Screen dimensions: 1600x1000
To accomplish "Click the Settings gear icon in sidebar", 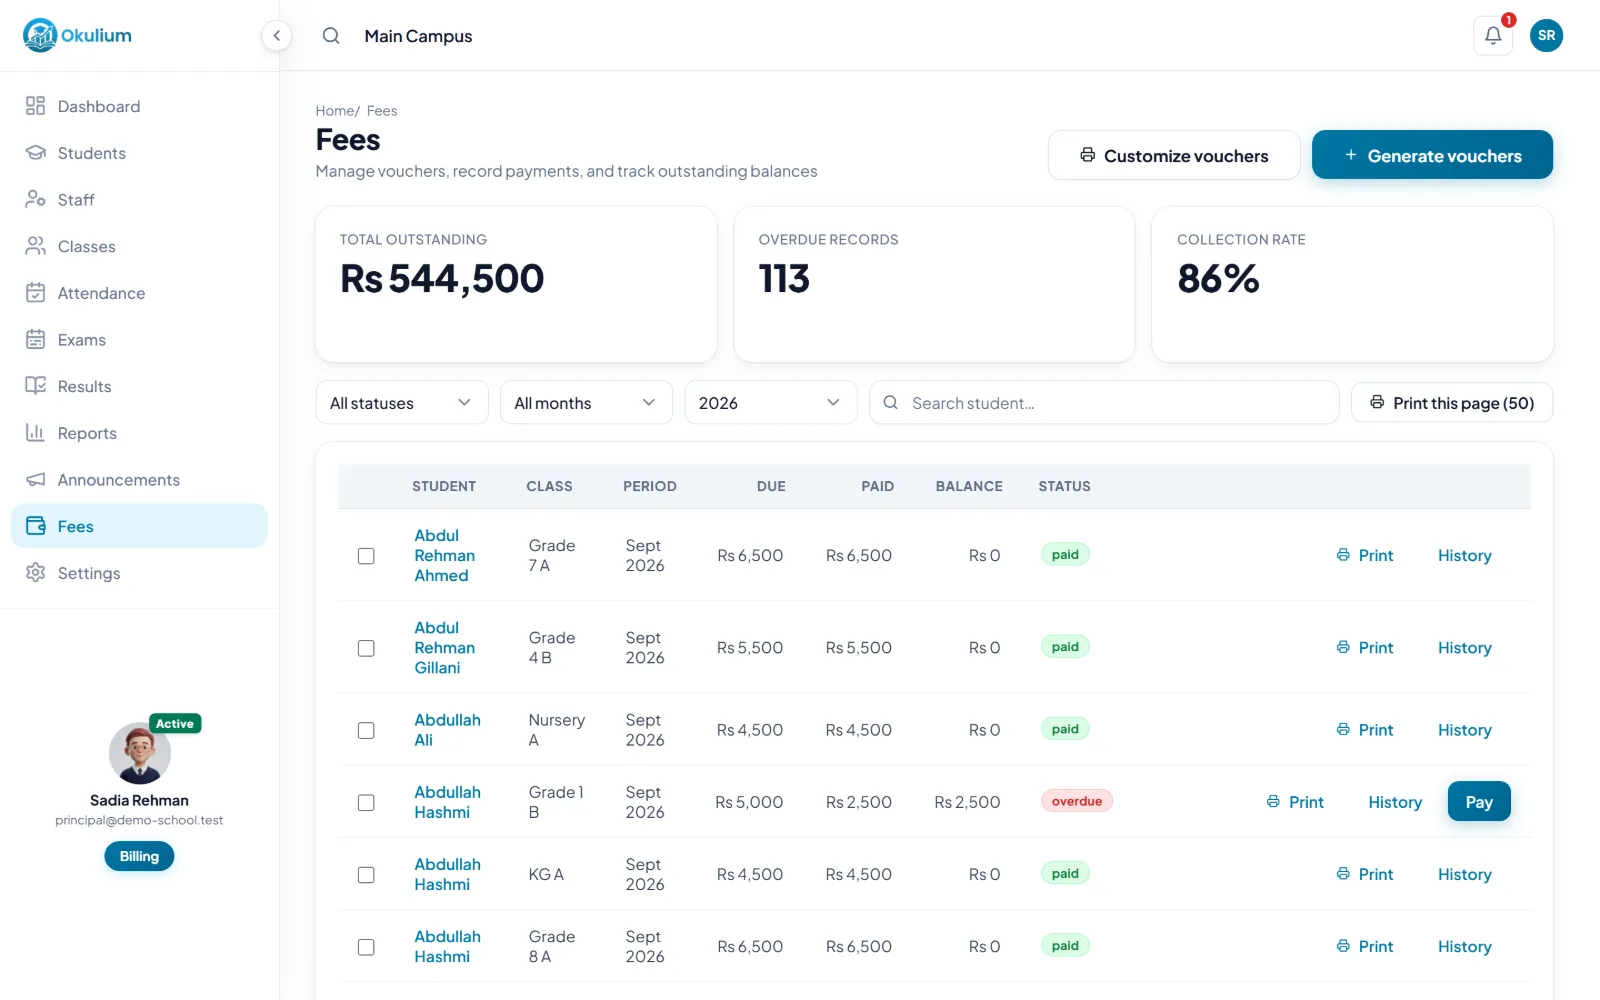I will (35, 573).
